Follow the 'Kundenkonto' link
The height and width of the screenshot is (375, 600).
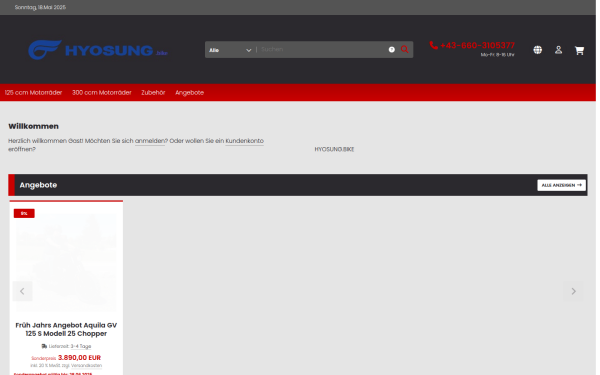(x=245, y=141)
